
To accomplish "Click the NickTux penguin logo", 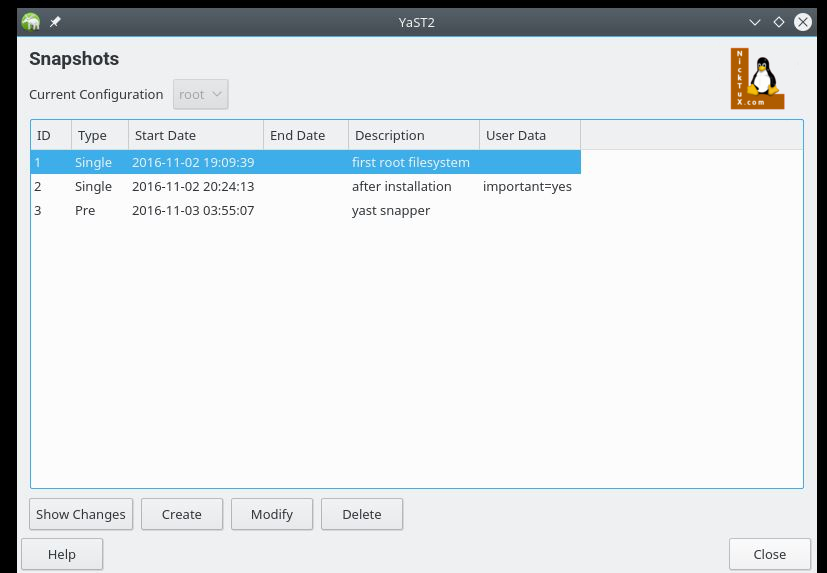I will click(x=757, y=79).
